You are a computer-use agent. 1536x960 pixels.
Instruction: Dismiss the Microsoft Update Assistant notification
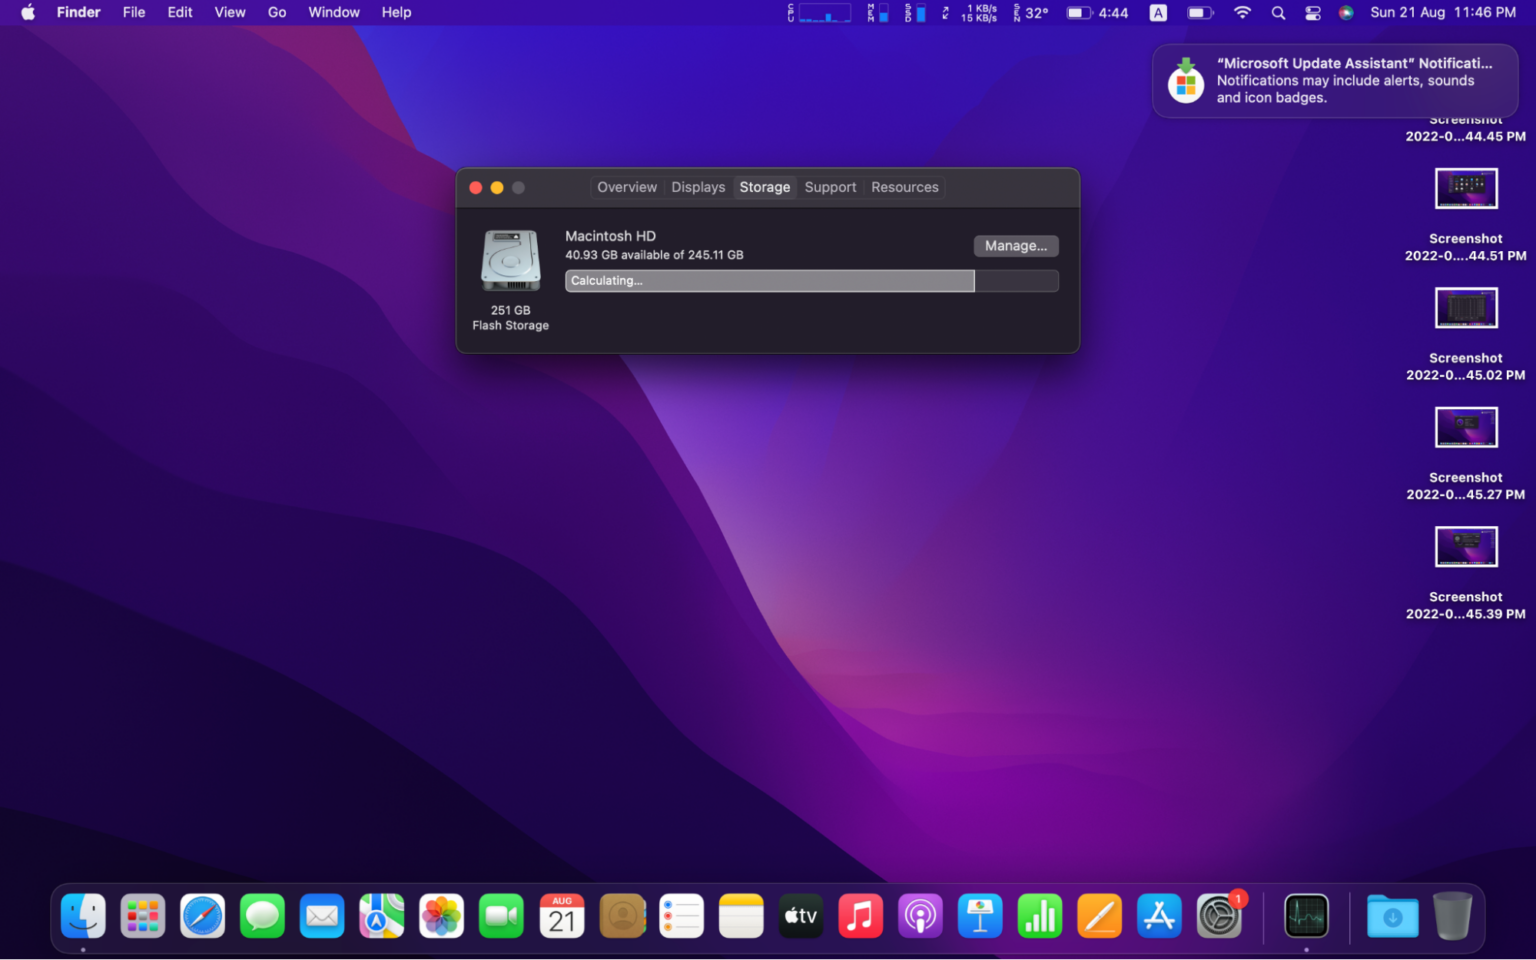[1335, 81]
